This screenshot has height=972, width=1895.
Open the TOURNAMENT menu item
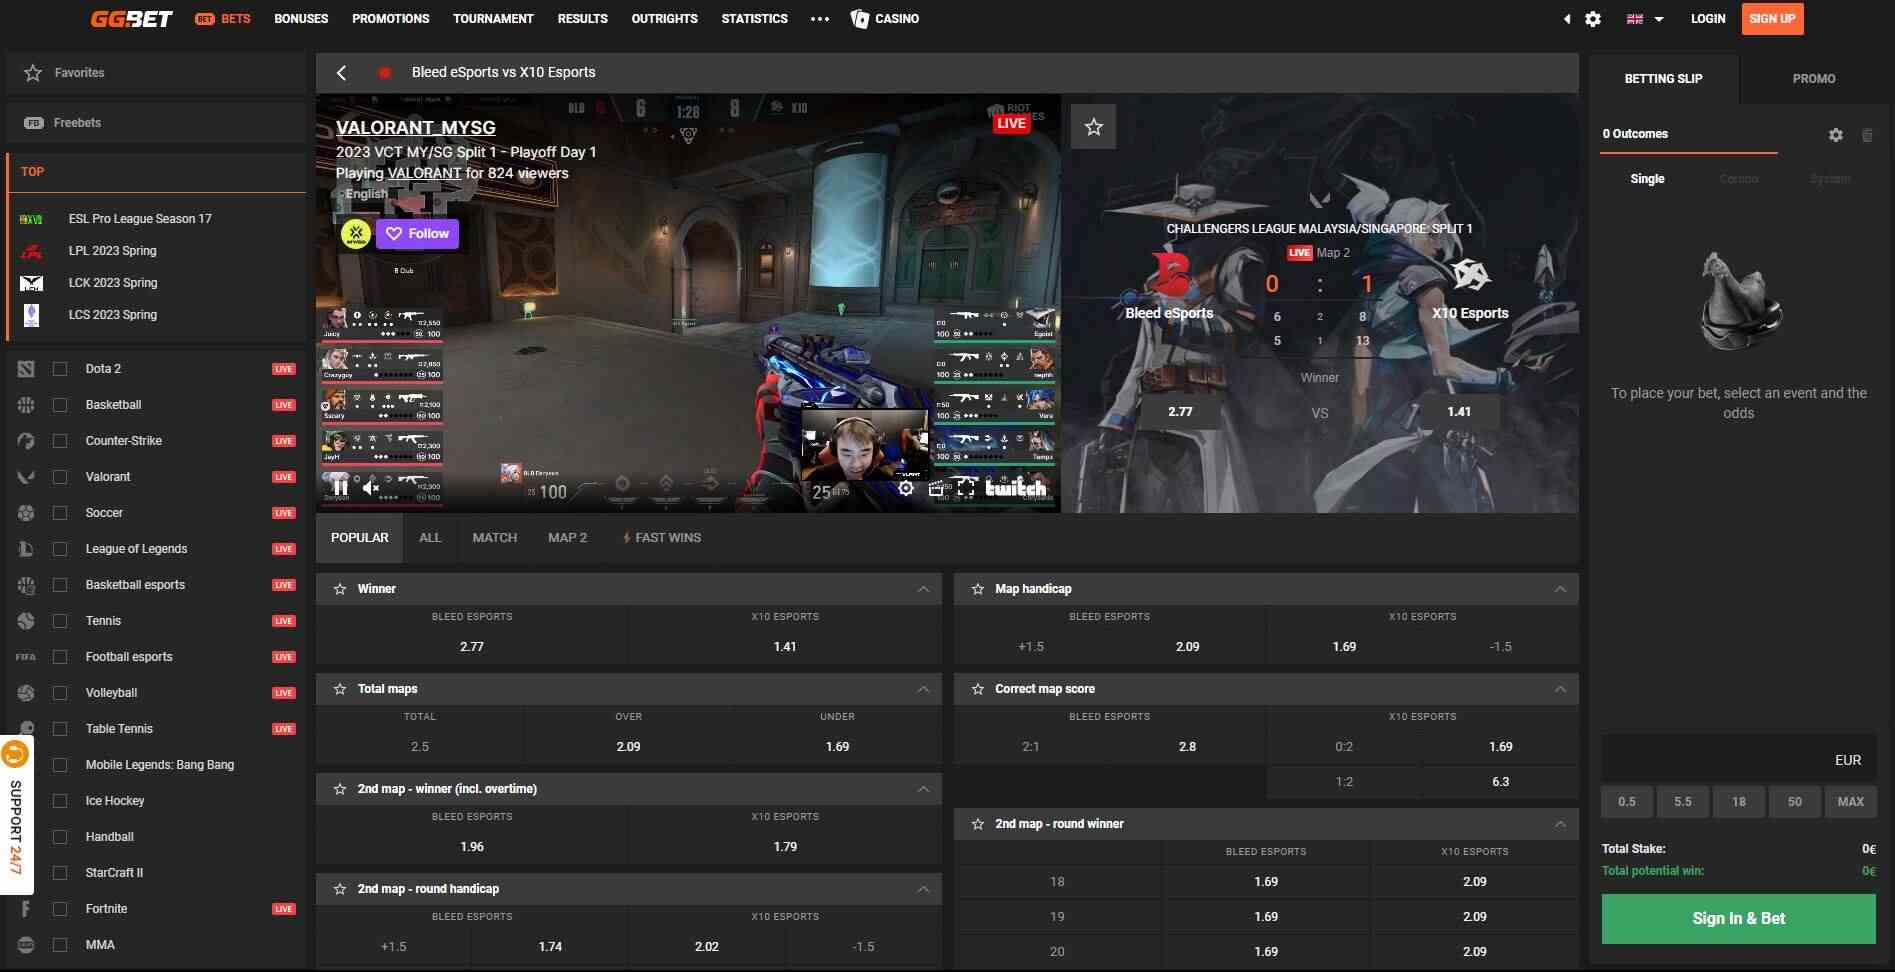pos(493,19)
